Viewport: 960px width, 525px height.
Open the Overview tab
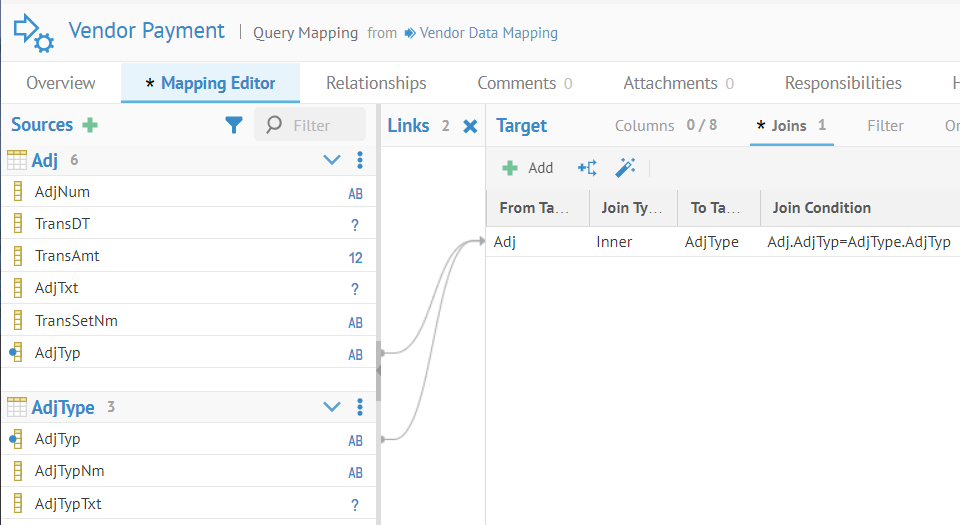pos(61,83)
